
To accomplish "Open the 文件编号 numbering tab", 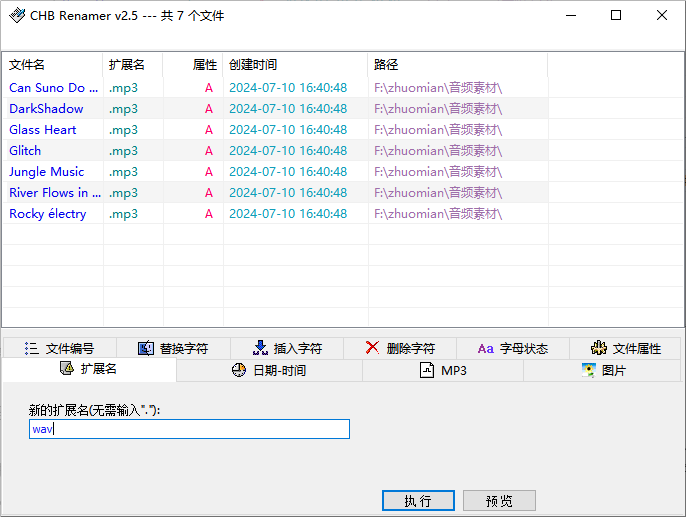I will click(59, 348).
